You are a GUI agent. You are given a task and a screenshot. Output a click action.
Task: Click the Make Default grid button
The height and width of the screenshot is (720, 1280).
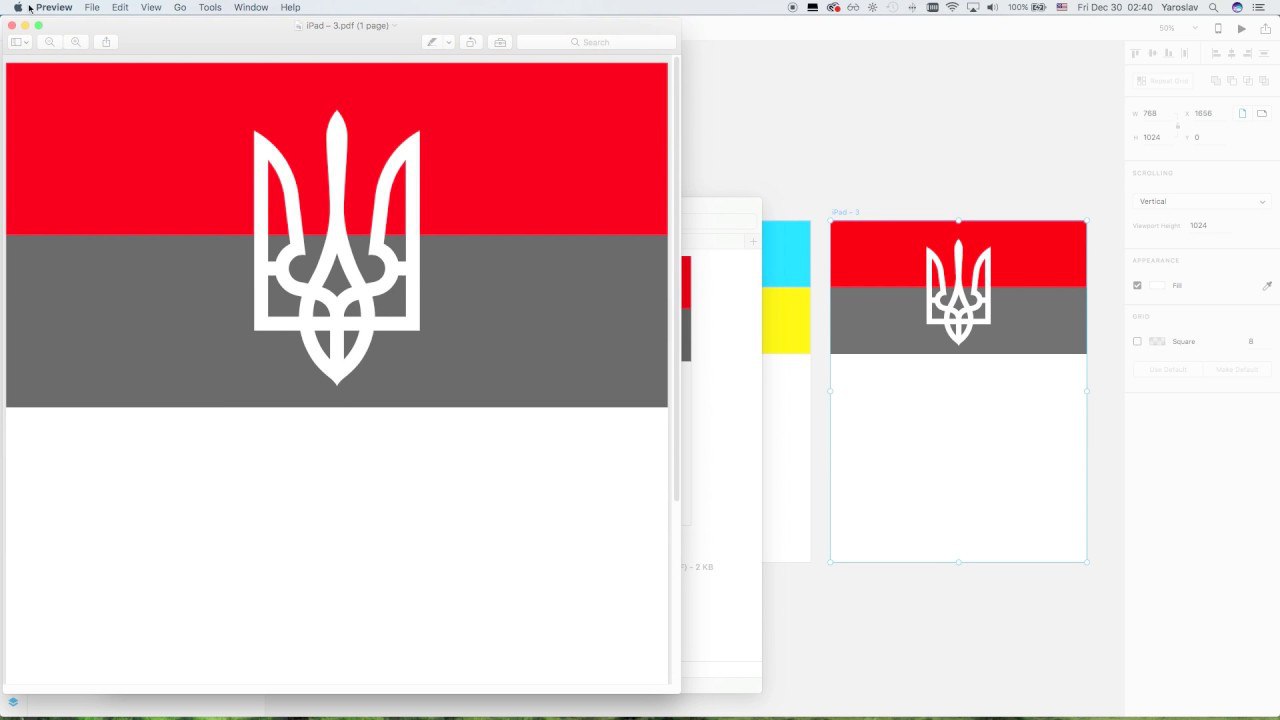pos(1236,370)
